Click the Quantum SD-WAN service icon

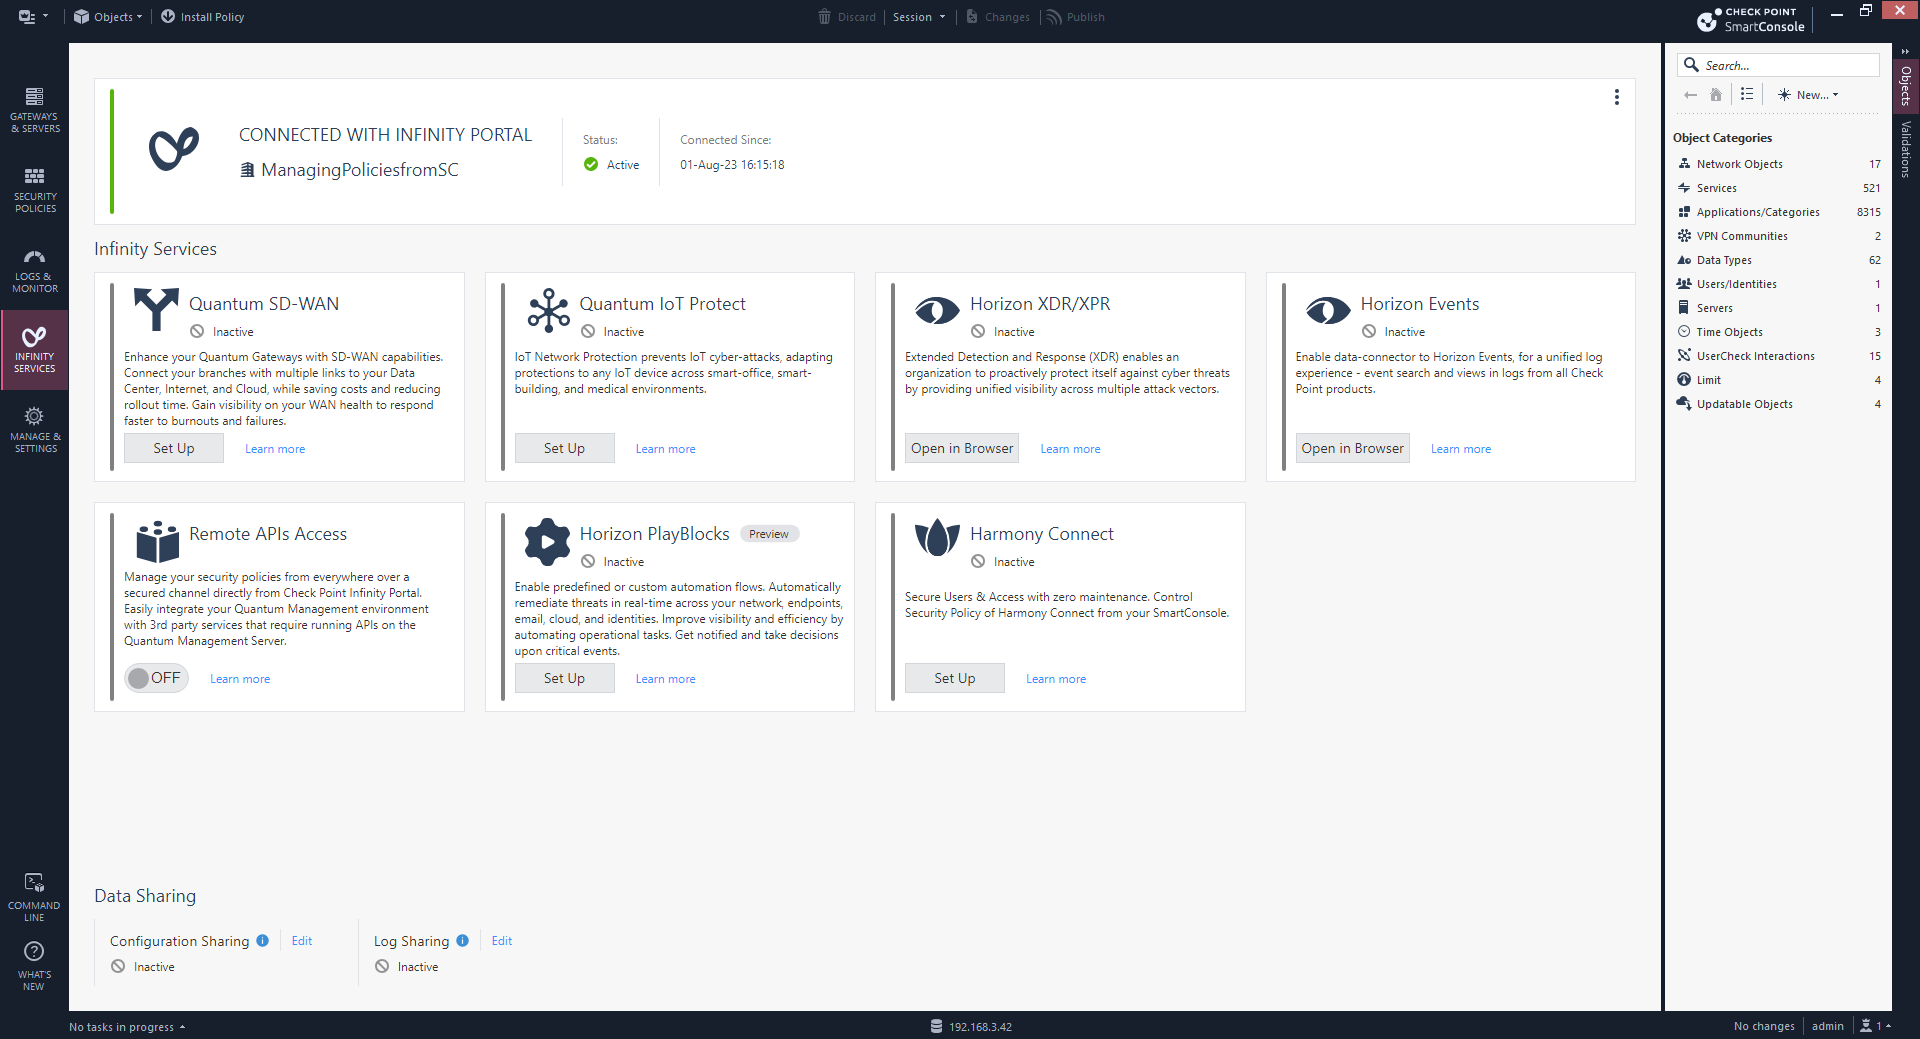click(x=156, y=309)
